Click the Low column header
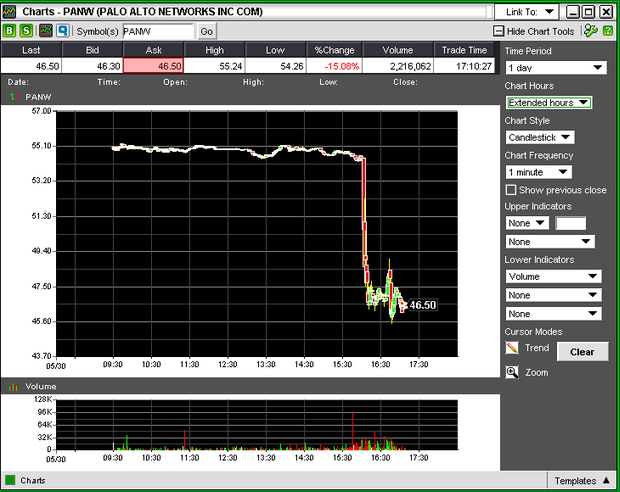This screenshot has height=492, width=620. [275, 50]
